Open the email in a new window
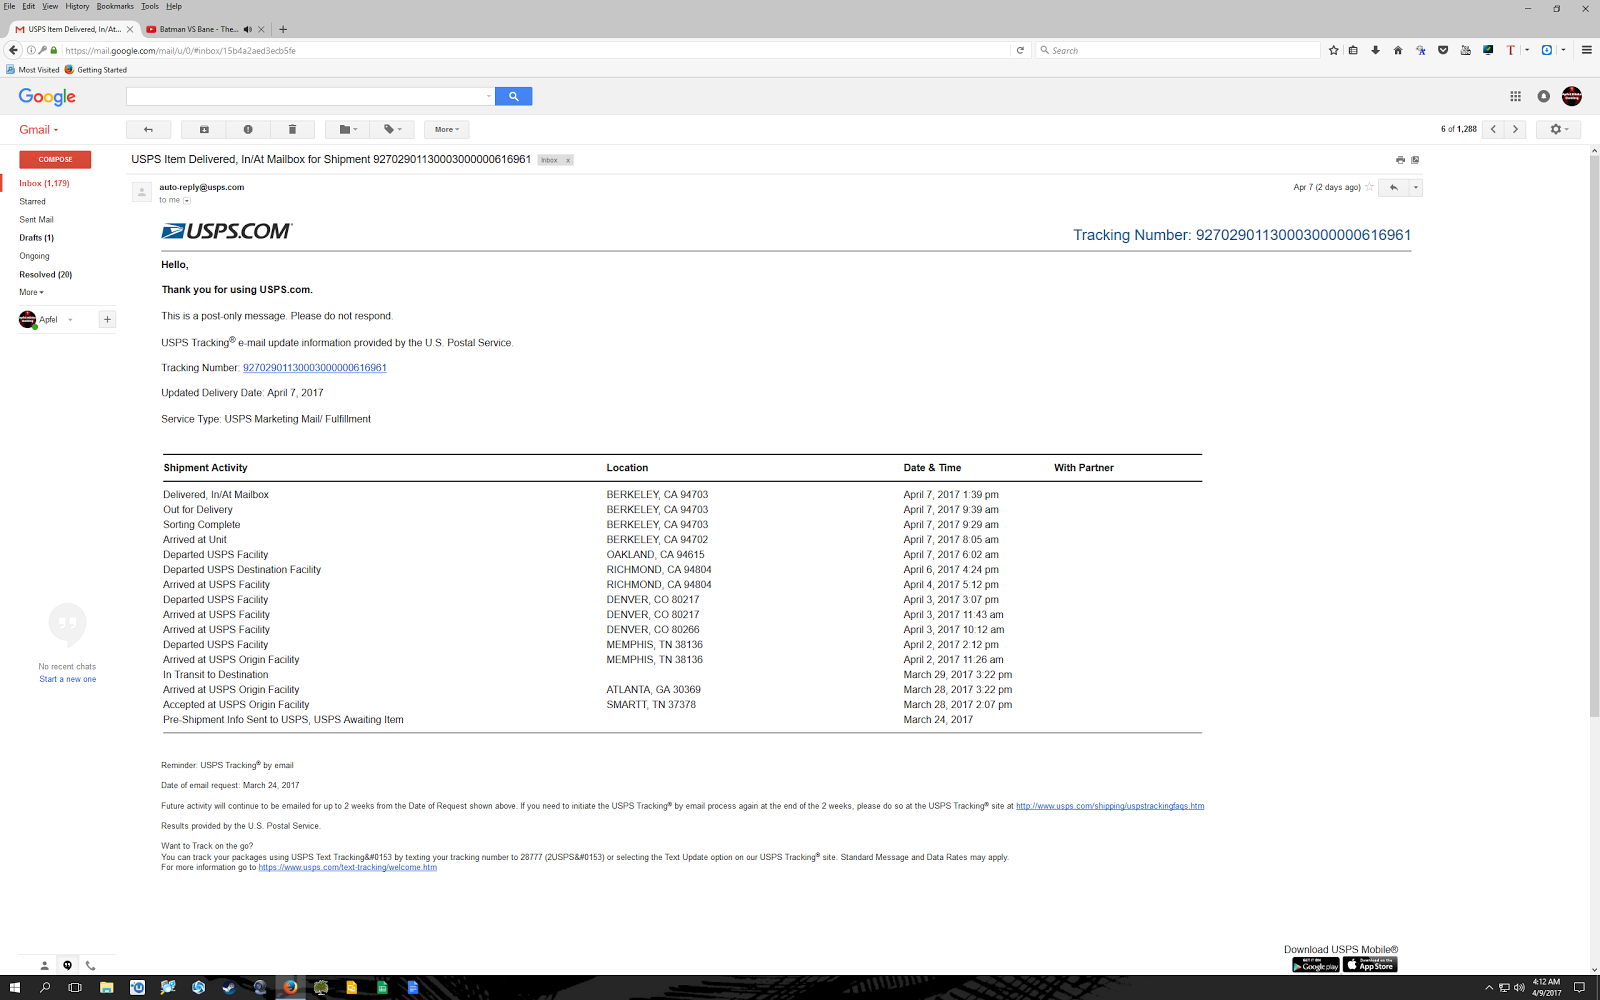The width and height of the screenshot is (1600, 1000). coord(1415,160)
